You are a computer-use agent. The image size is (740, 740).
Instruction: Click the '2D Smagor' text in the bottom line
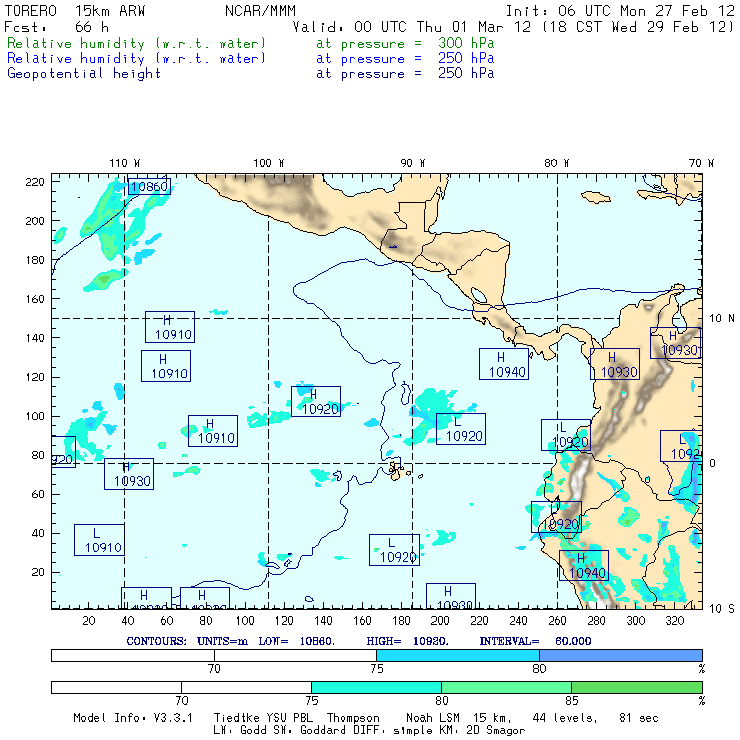coord(496,731)
